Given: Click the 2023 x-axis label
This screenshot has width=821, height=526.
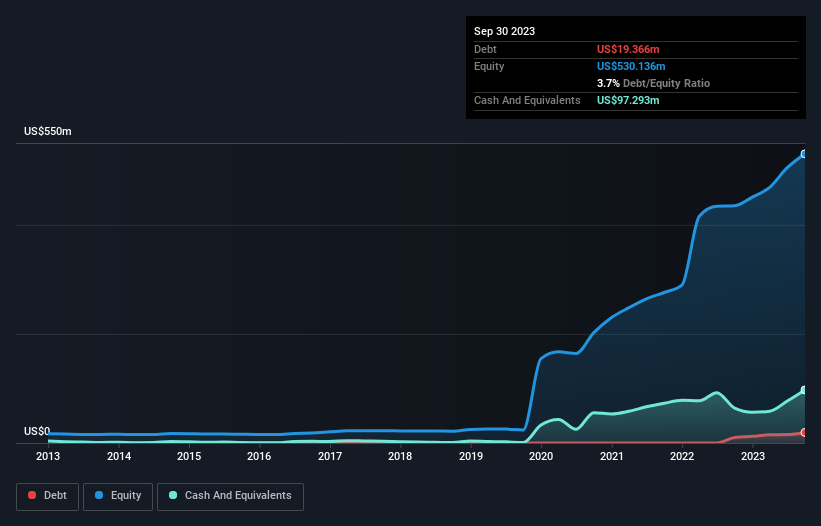Looking at the screenshot, I should 752,456.
